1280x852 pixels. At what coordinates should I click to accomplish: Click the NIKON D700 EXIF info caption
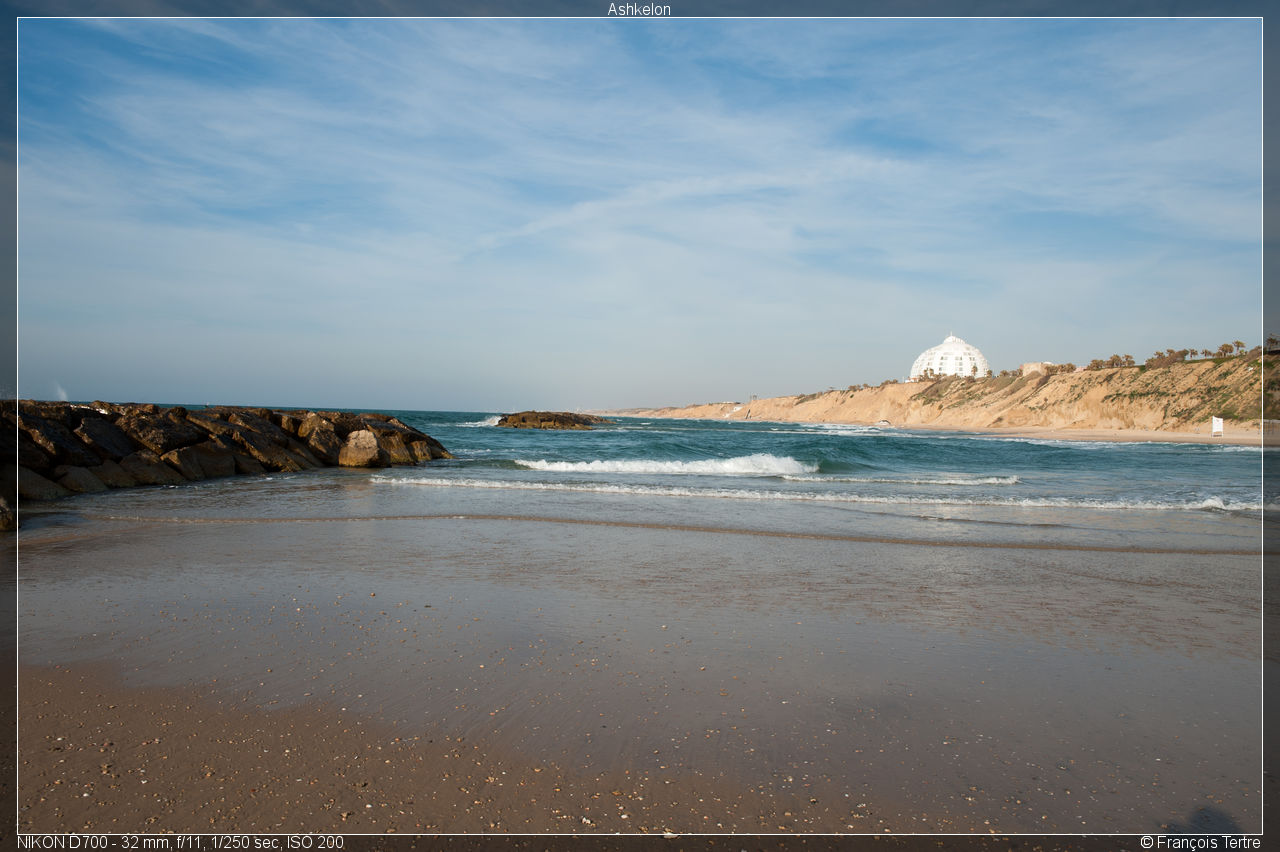[x=180, y=842]
